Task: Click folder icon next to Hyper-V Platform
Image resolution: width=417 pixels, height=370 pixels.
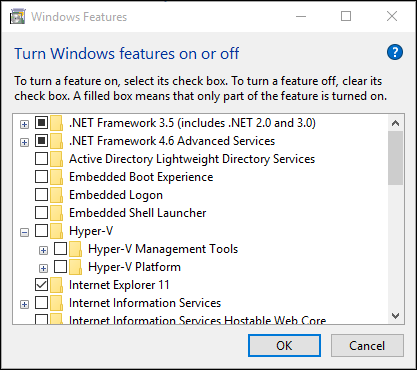Action: coord(76,267)
